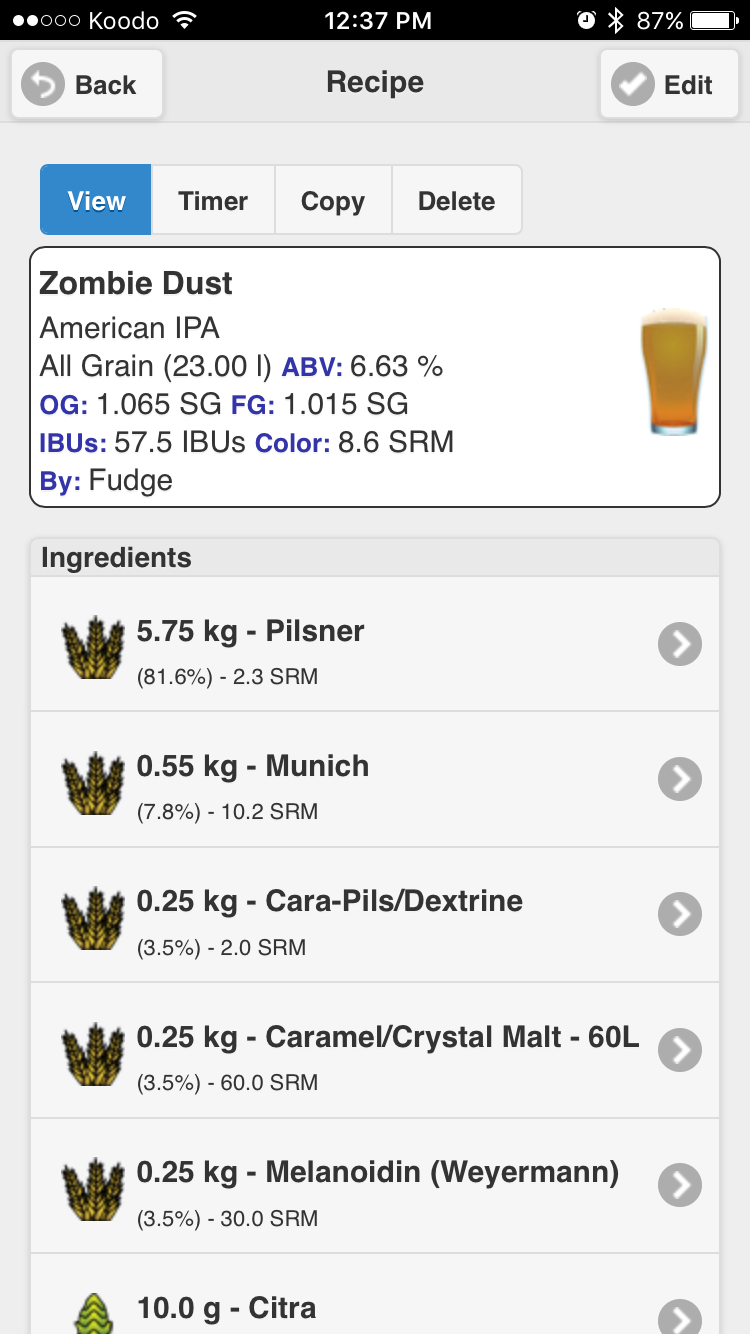Switch to the Timer tab
This screenshot has height=1334, width=750.
pyautogui.click(x=213, y=200)
